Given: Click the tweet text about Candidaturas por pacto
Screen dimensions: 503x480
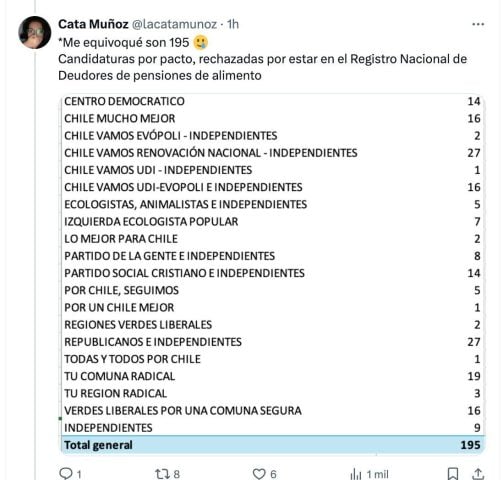Looking at the screenshot, I should tap(262, 67).
